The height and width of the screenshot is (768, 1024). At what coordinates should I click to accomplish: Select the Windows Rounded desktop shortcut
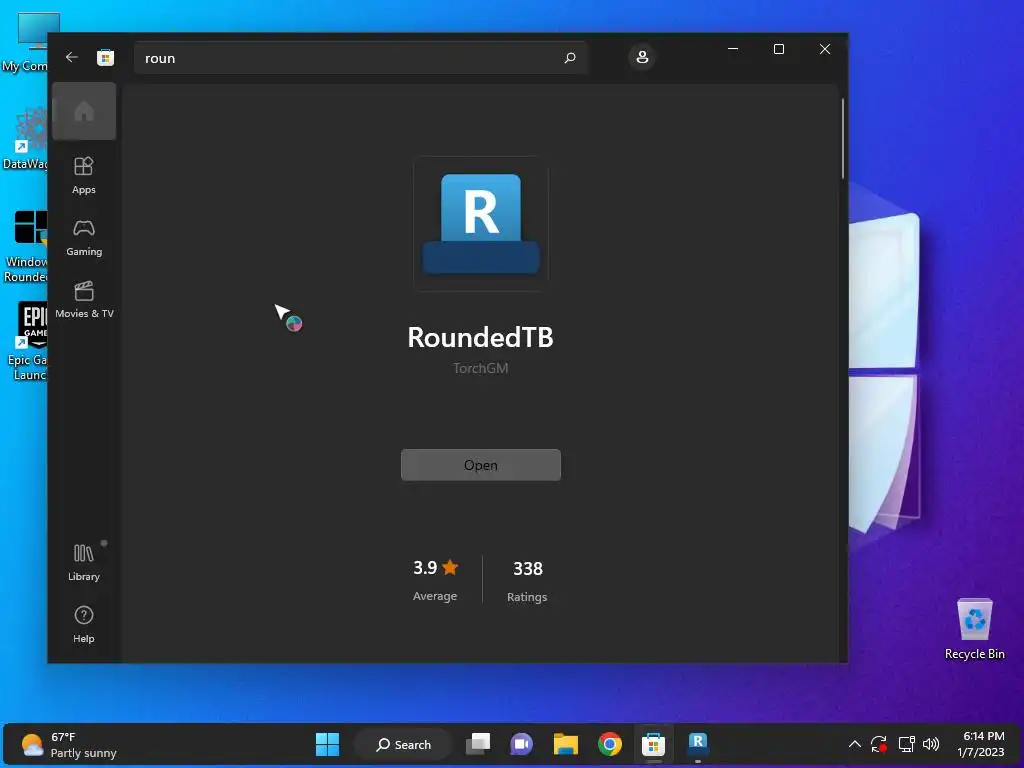25,246
